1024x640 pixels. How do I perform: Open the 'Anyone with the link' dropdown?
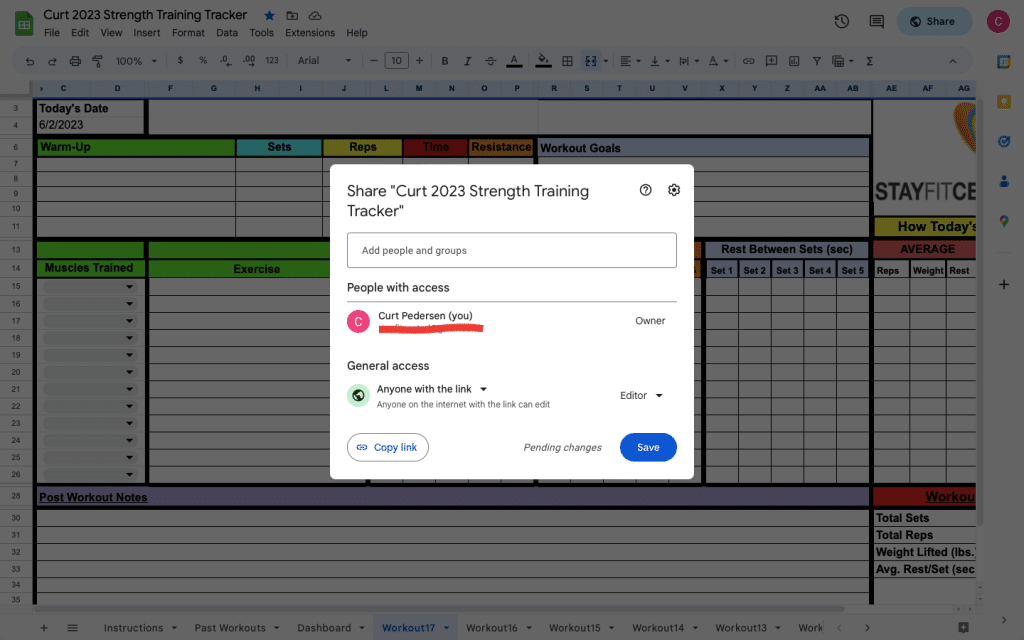(432, 389)
